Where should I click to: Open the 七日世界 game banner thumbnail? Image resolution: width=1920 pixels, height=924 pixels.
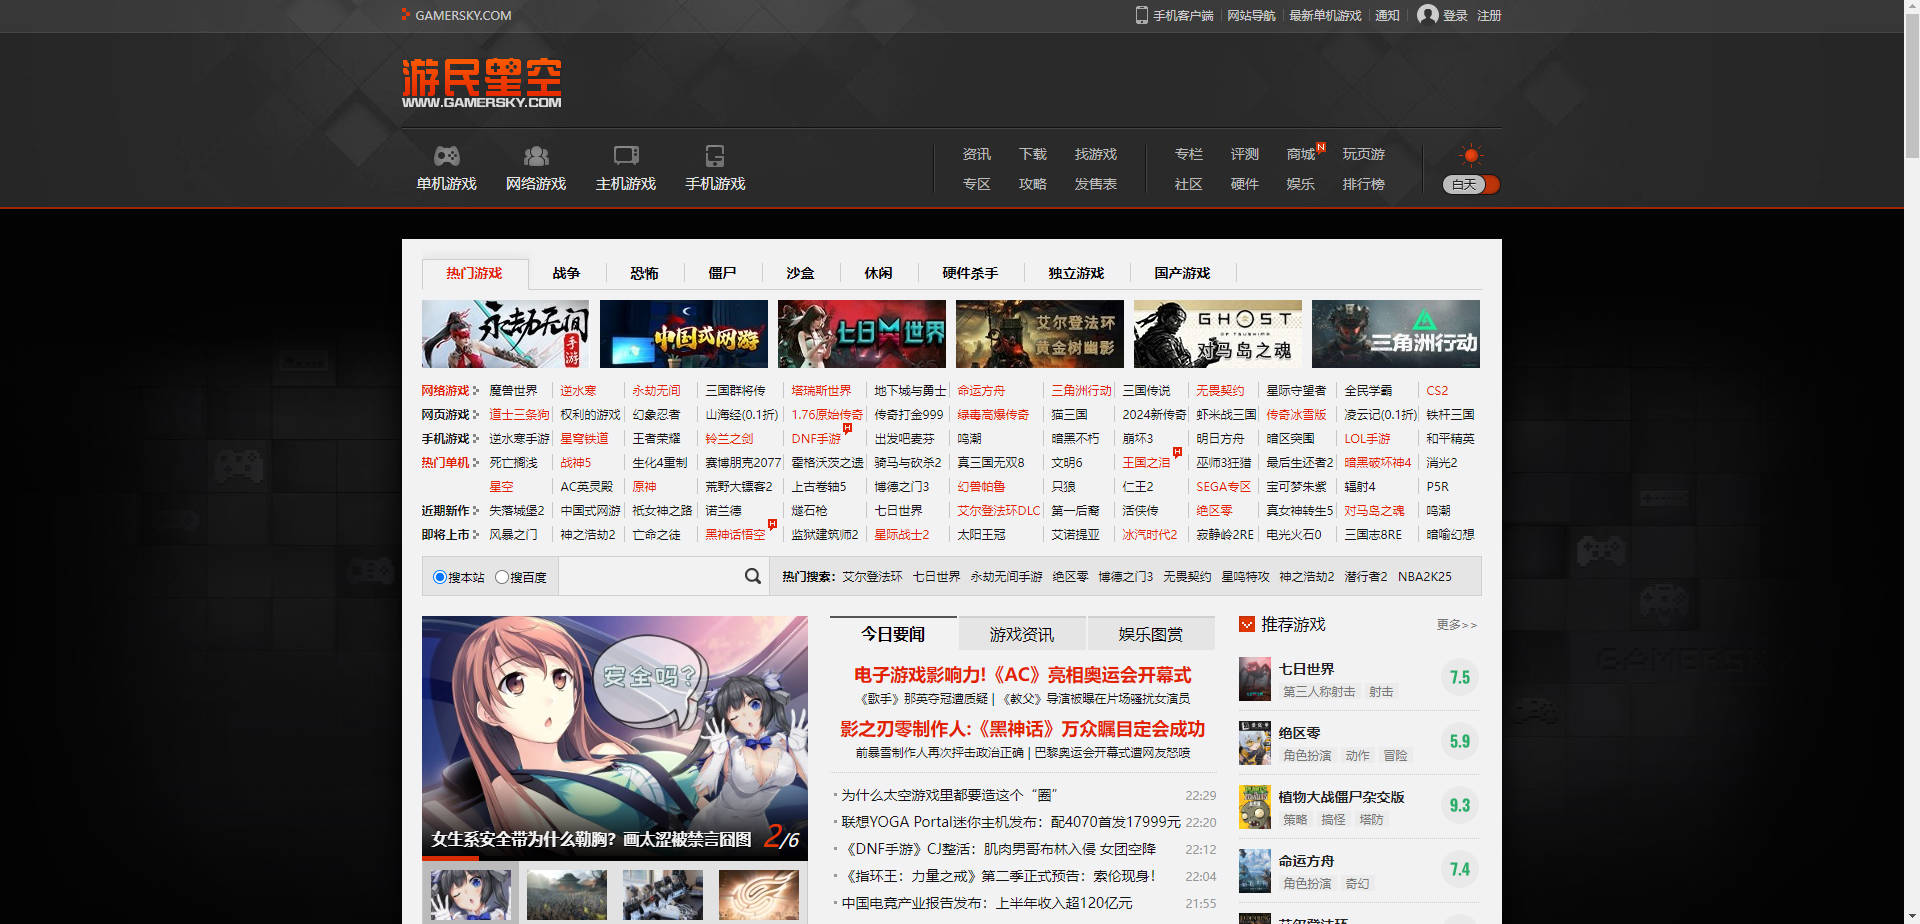[x=861, y=334]
